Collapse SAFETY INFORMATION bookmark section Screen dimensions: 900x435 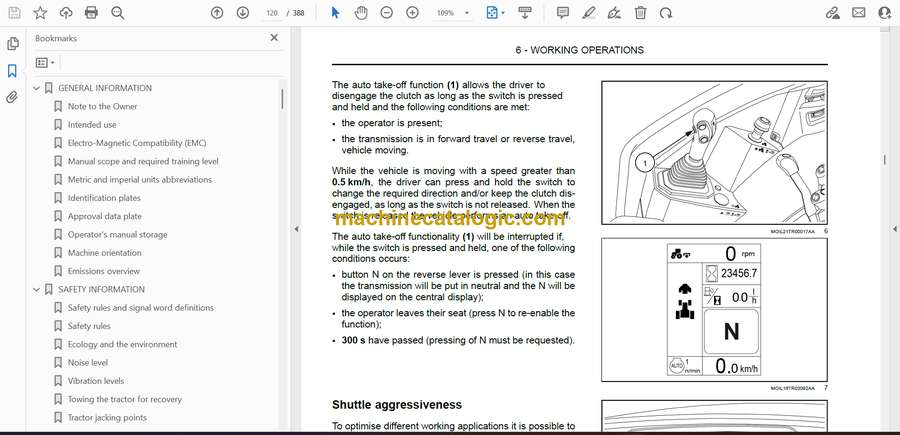click(36, 290)
